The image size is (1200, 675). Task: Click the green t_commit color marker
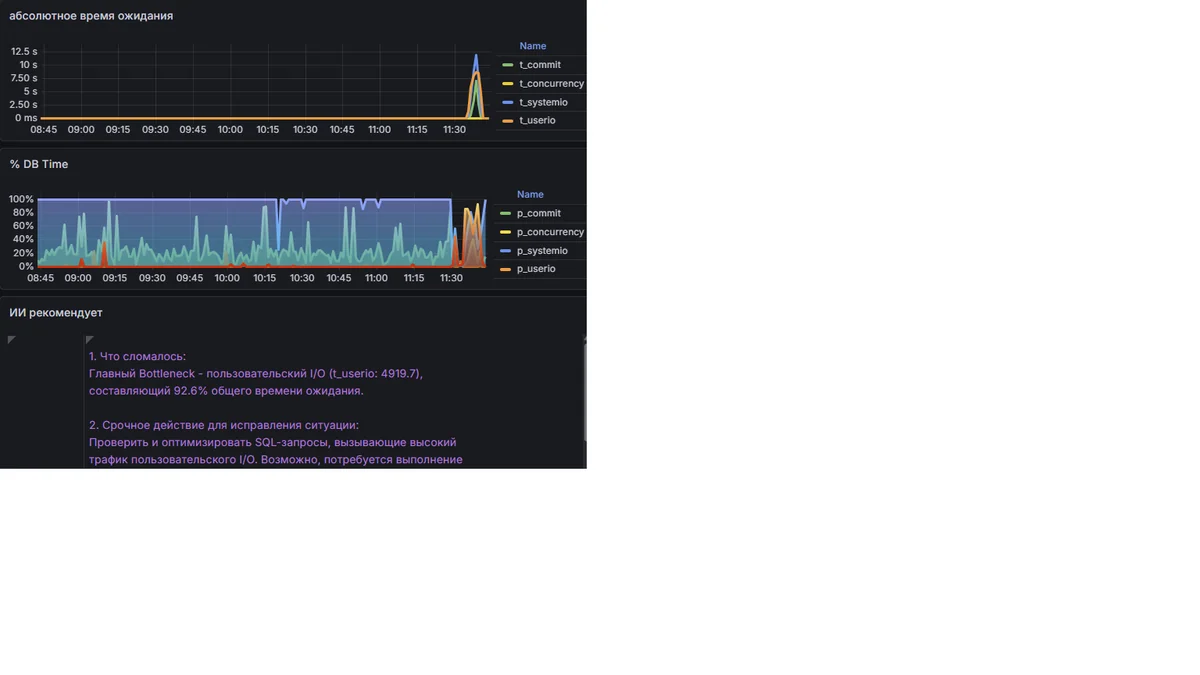click(508, 65)
